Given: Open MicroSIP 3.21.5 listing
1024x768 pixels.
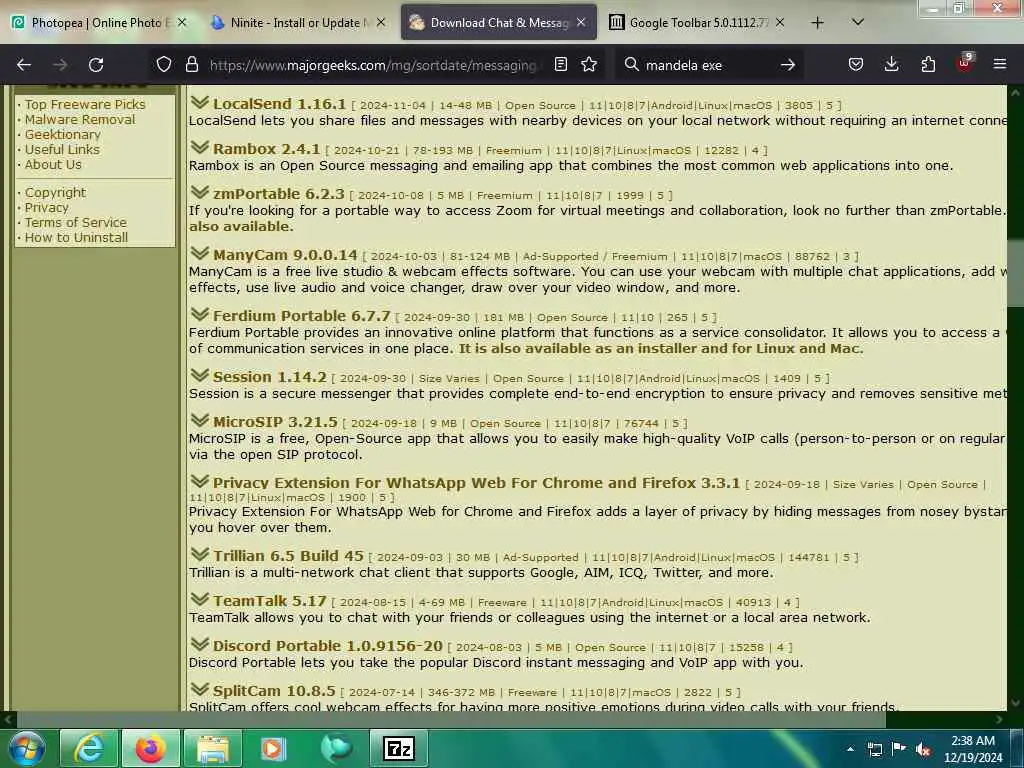Looking at the screenshot, I should pos(275,422).
